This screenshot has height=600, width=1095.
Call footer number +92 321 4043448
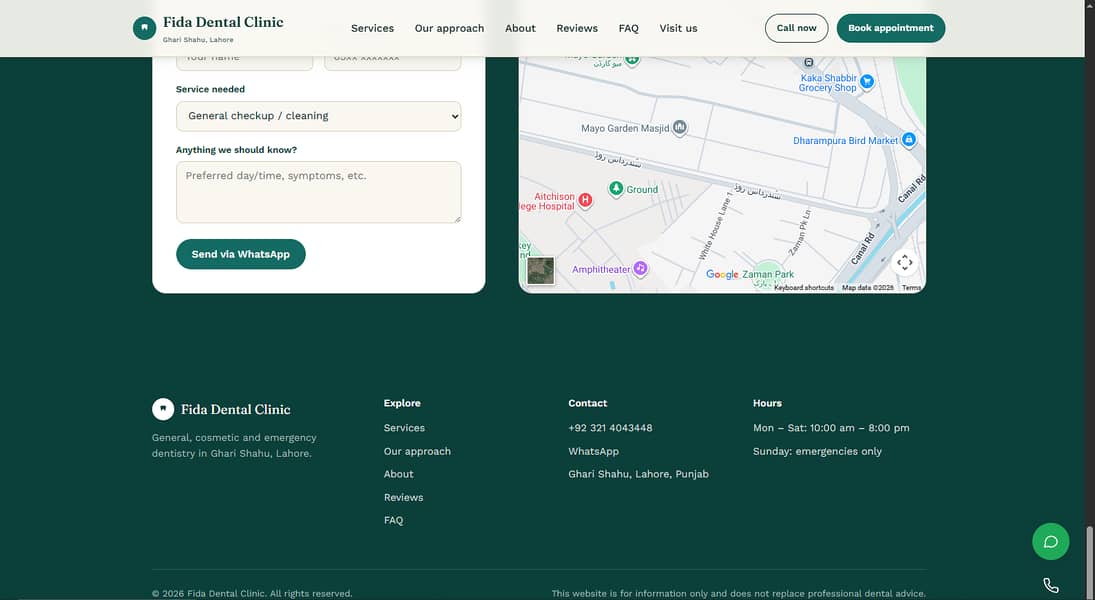click(610, 428)
